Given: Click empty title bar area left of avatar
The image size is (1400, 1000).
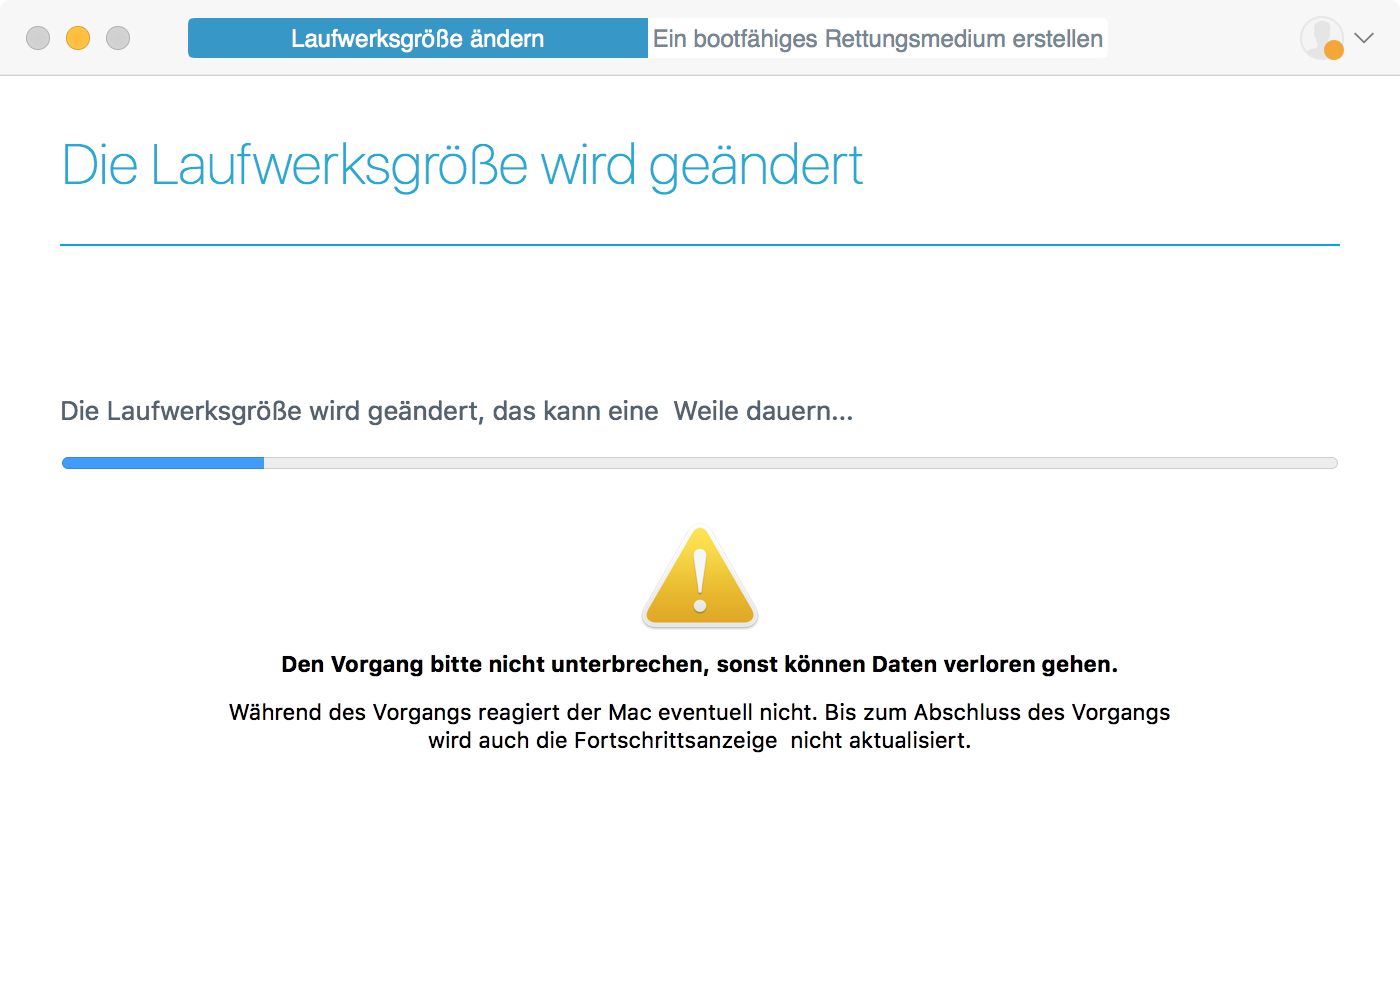Looking at the screenshot, I should click(x=1200, y=38).
